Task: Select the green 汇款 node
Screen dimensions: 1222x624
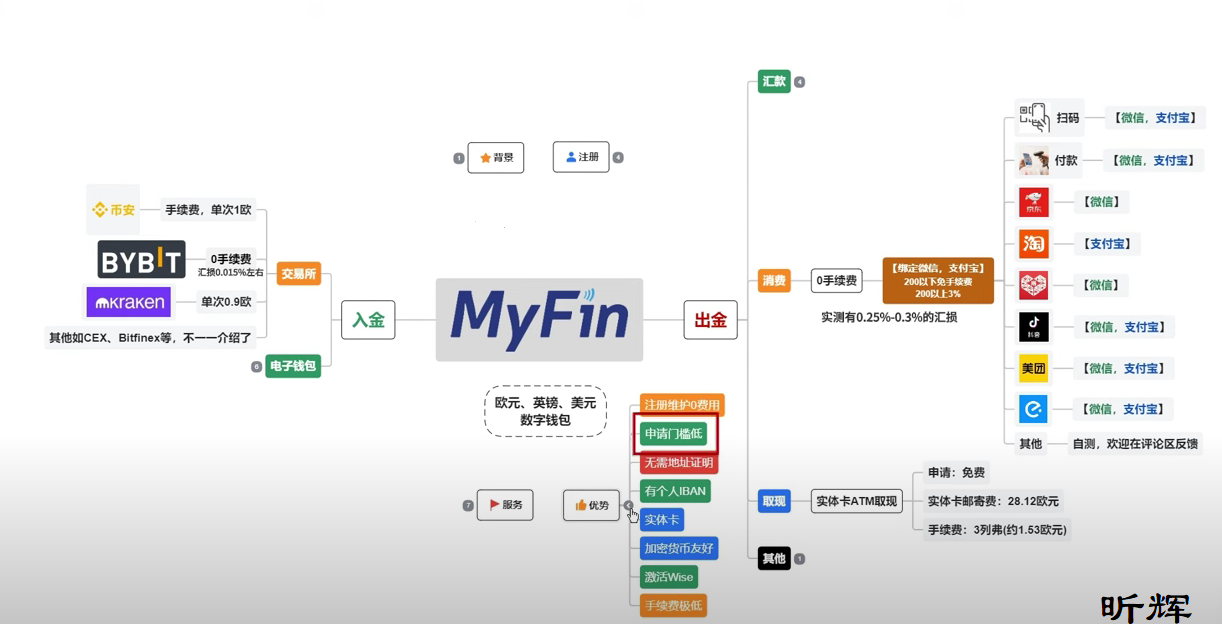Action: [774, 82]
